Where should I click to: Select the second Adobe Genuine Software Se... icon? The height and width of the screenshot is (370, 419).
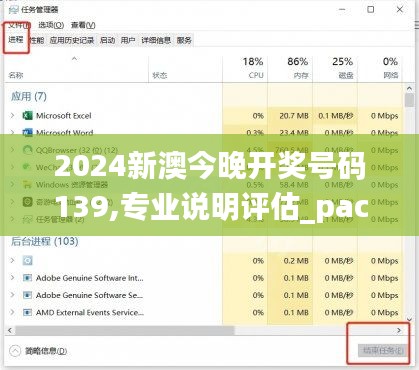(27, 295)
